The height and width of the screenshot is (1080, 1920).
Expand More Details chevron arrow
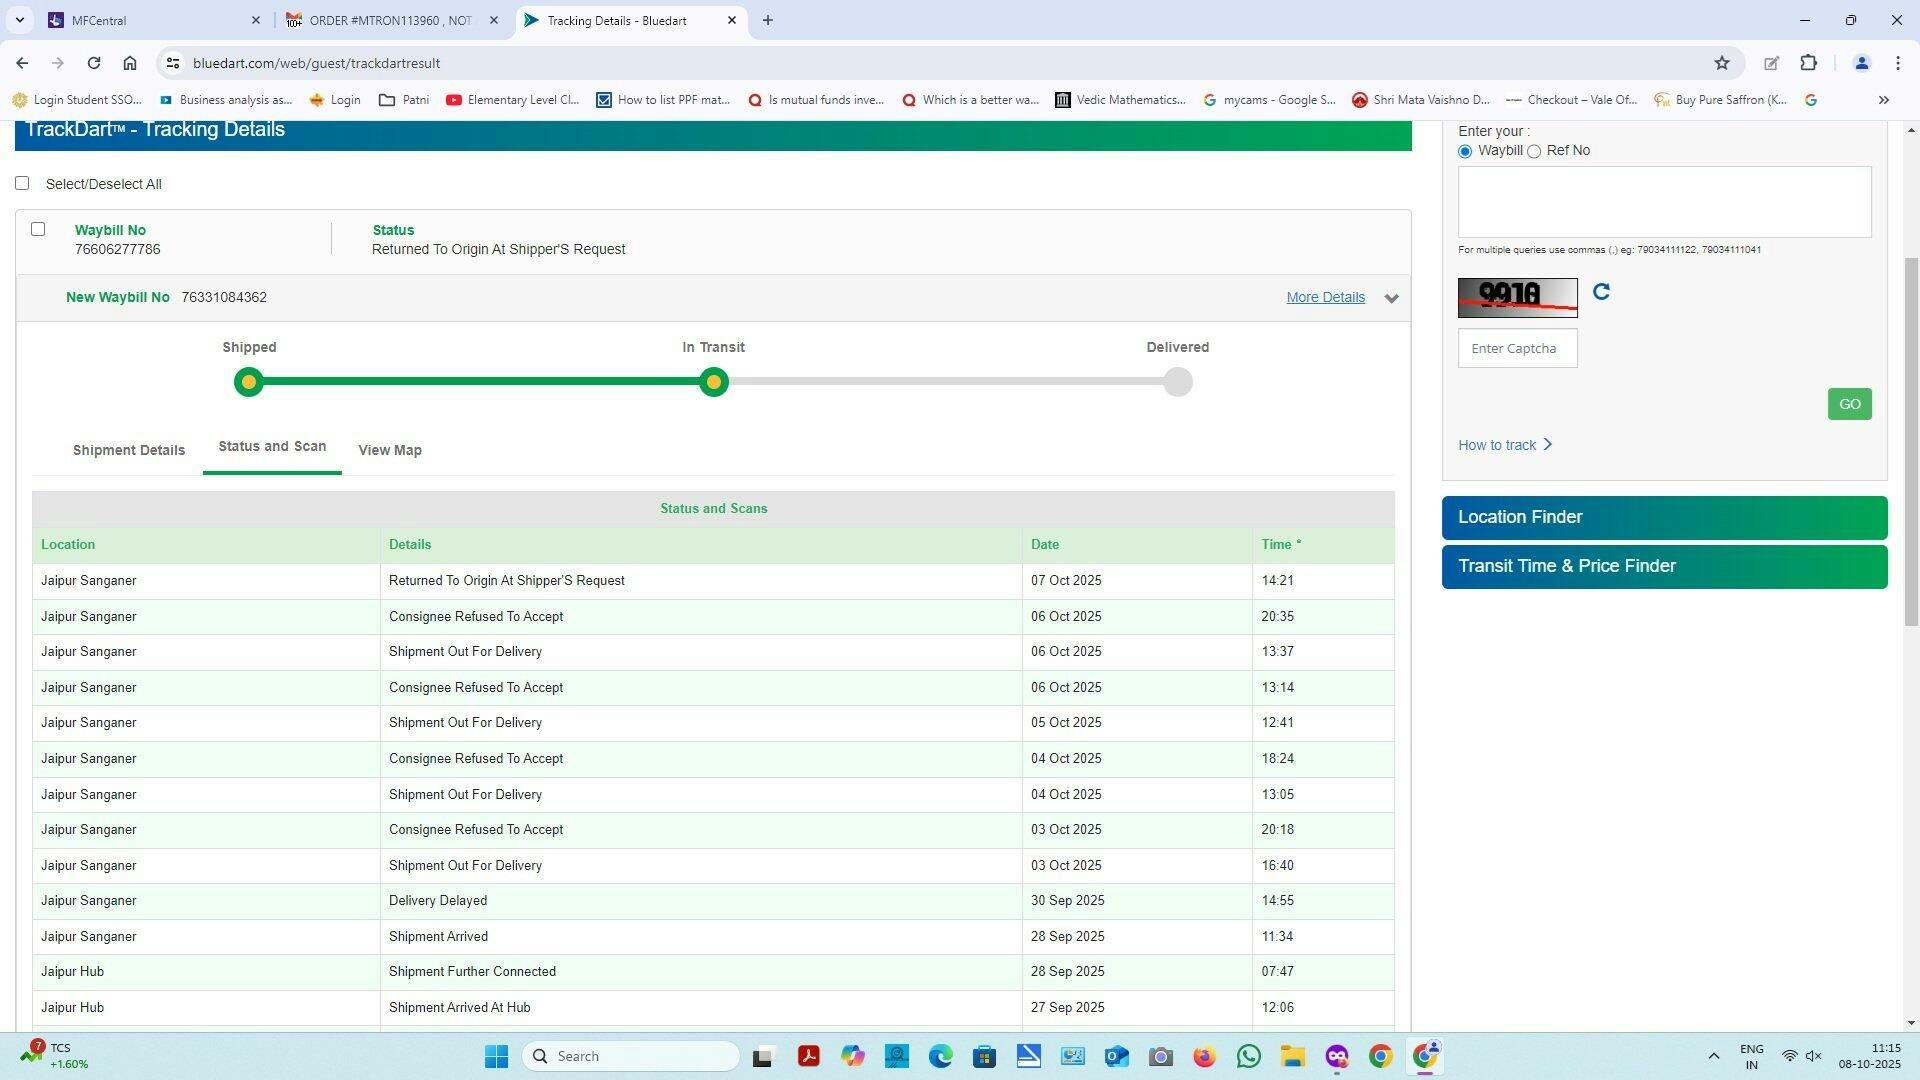tap(1391, 298)
